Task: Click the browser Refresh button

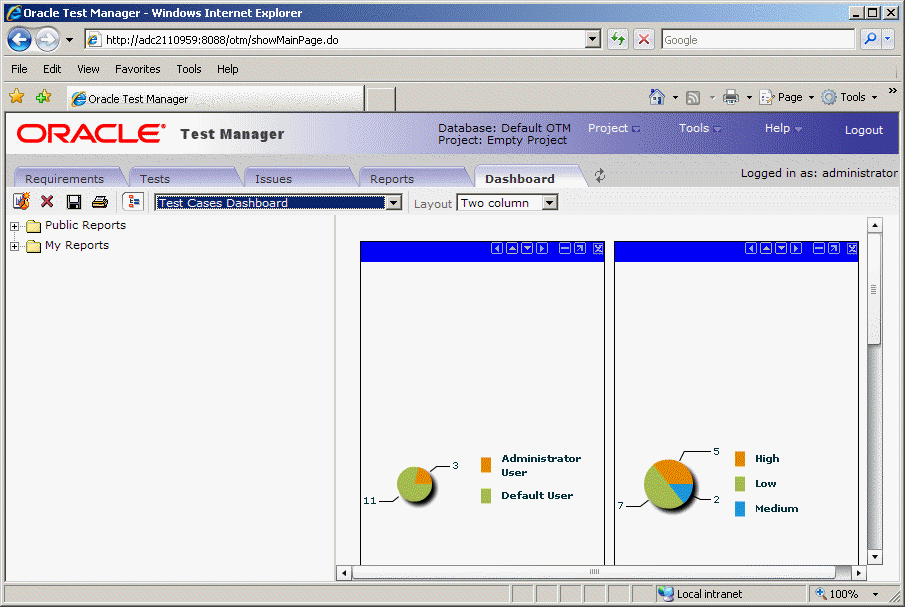Action: [618, 39]
